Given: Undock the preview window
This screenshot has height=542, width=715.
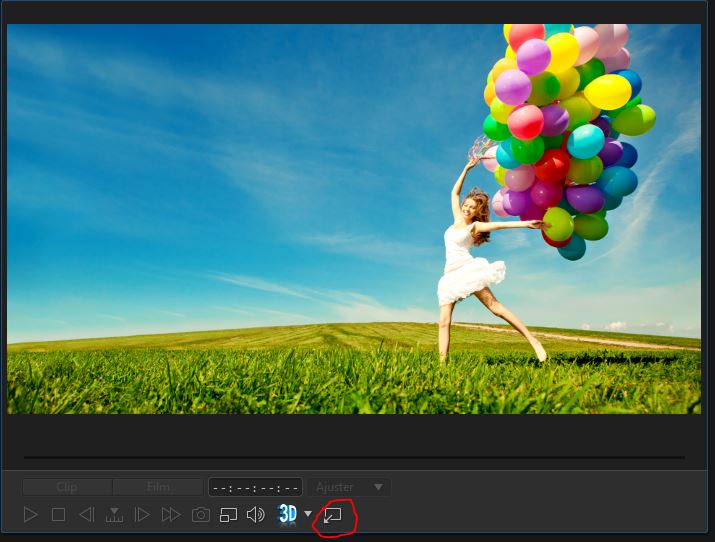Looking at the screenshot, I should pyautogui.click(x=333, y=515).
